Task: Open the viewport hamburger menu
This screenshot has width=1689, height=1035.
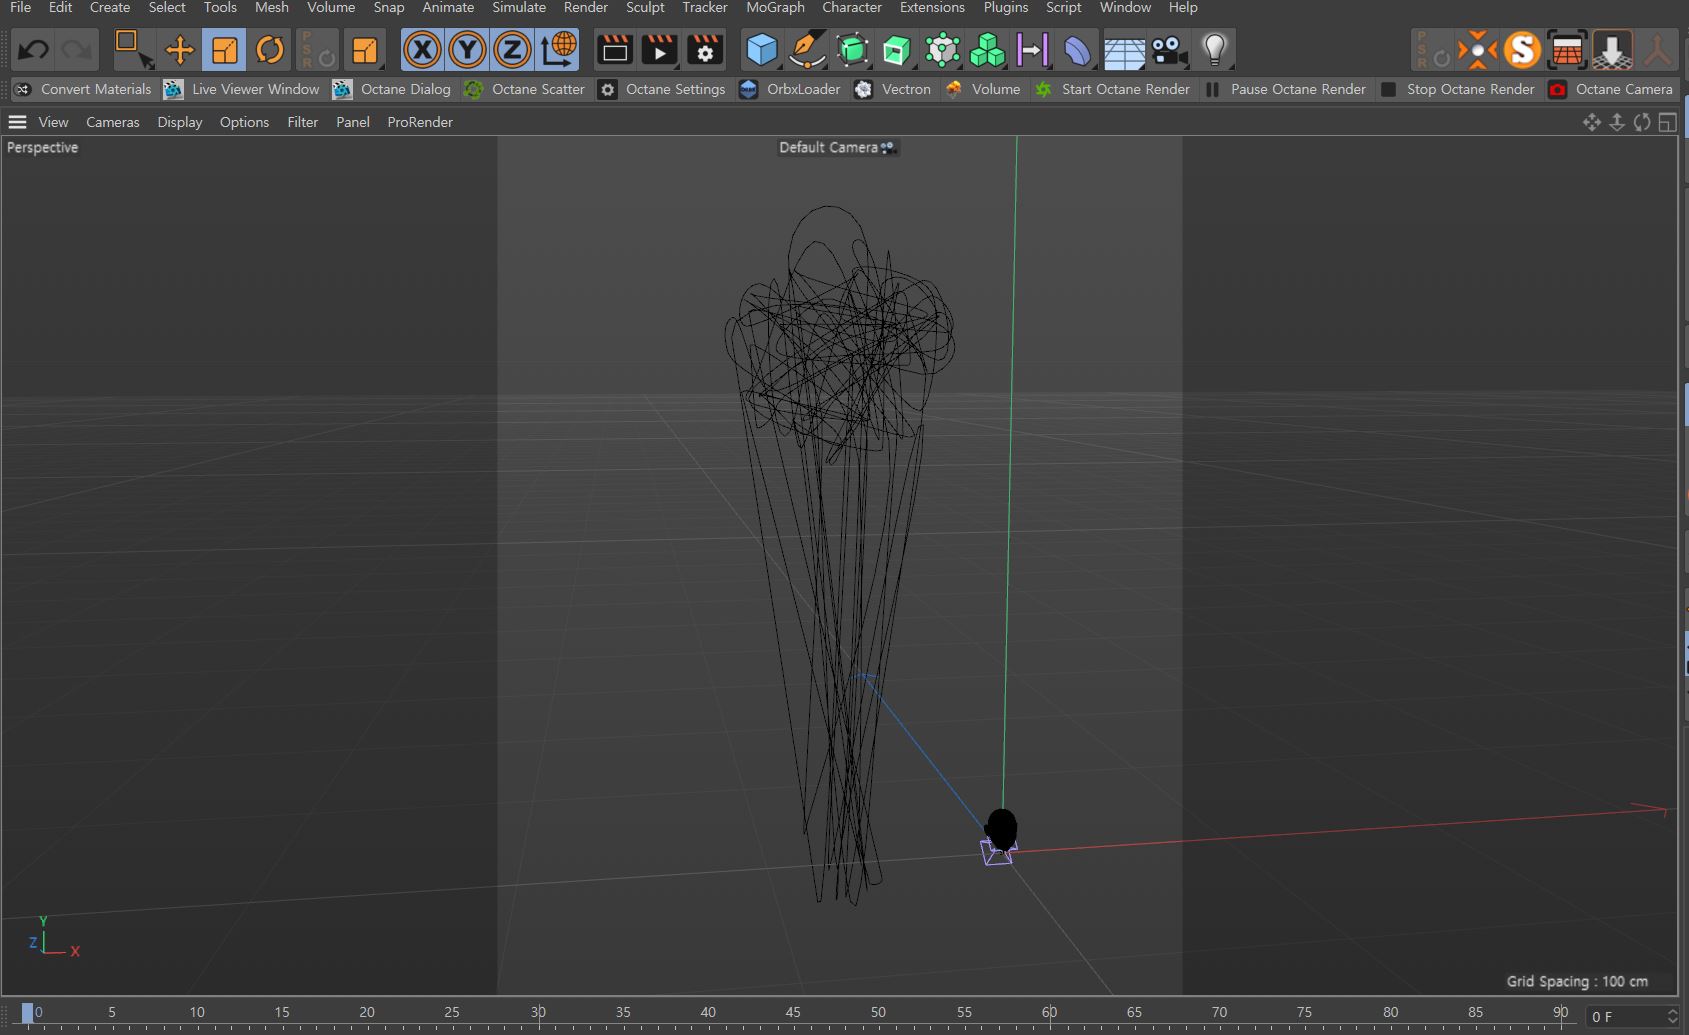Action: [17, 122]
